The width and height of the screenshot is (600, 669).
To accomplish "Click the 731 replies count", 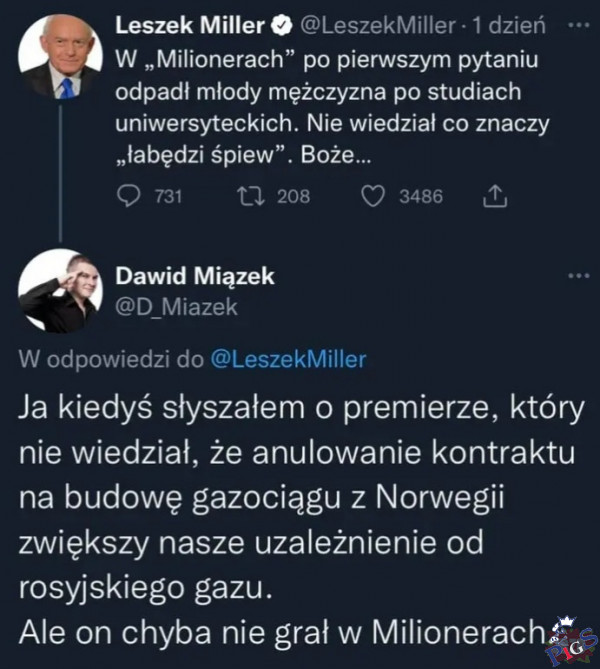I will point(166,196).
